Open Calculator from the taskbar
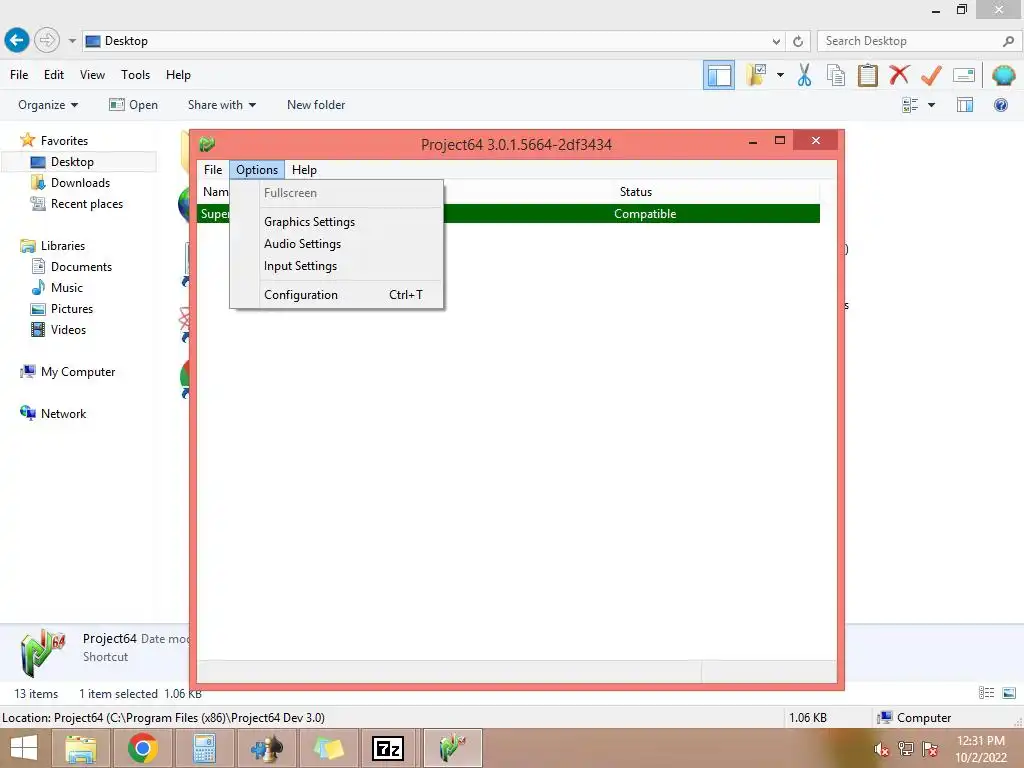 (x=204, y=748)
